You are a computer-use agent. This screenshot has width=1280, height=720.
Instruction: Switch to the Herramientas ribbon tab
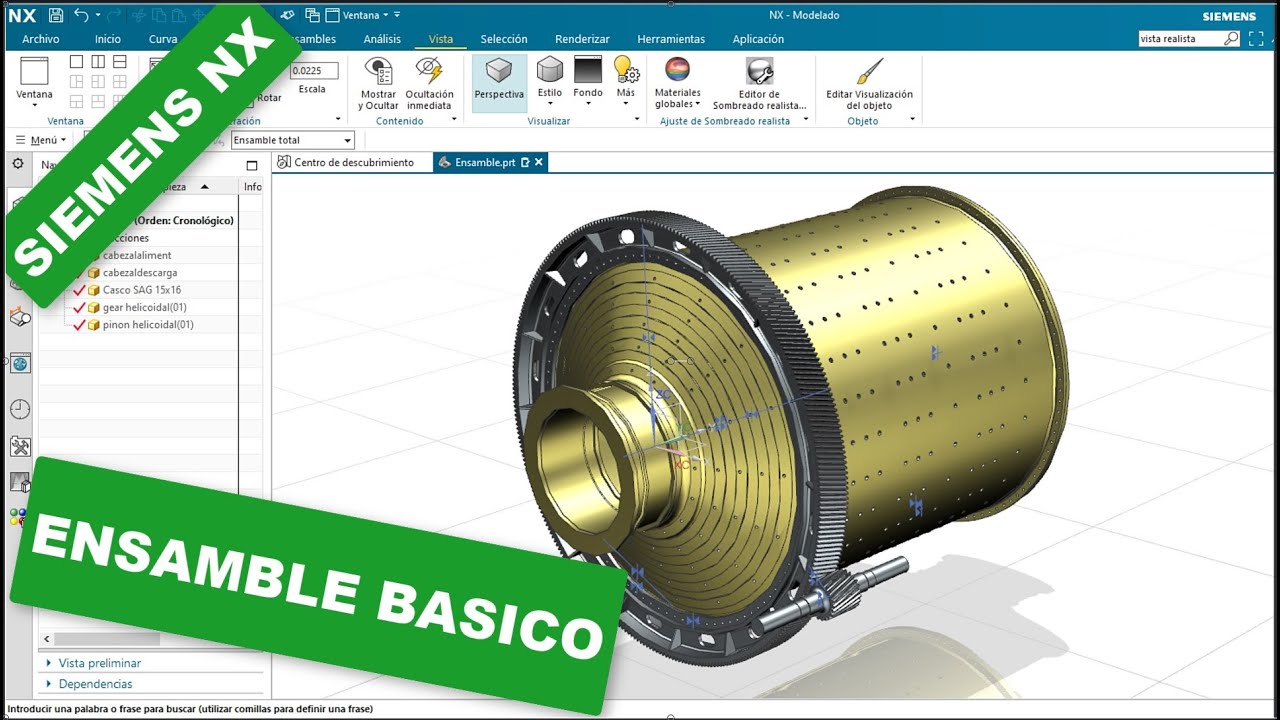(671, 39)
